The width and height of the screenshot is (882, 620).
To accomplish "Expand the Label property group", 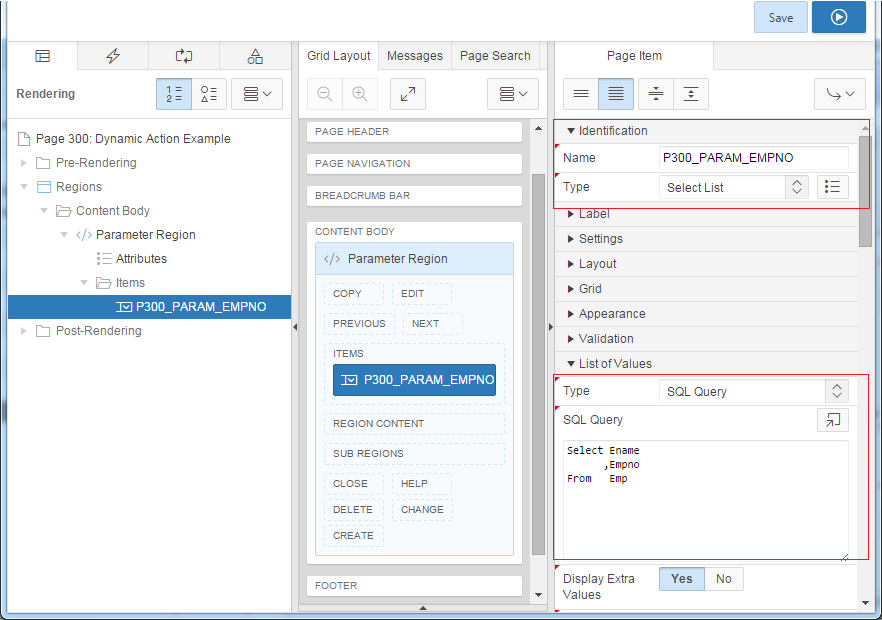I will point(570,214).
